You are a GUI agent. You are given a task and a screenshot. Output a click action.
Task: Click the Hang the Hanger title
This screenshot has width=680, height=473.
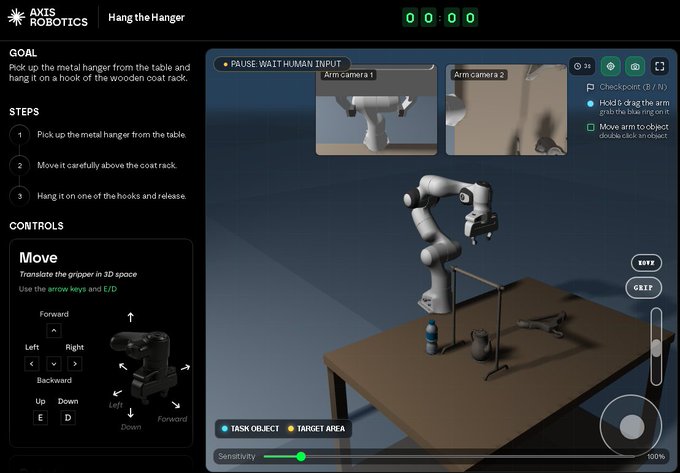click(147, 18)
